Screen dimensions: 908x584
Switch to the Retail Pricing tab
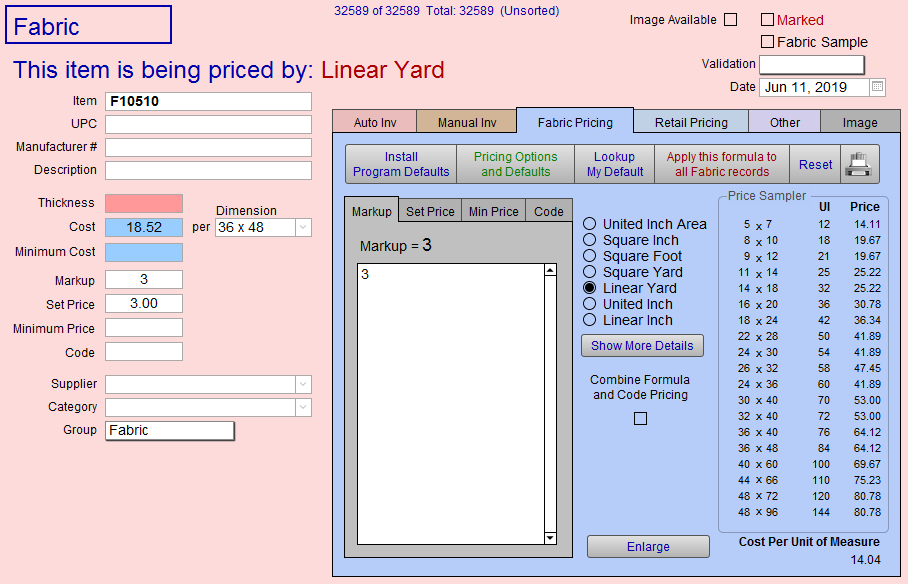click(691, 122)
